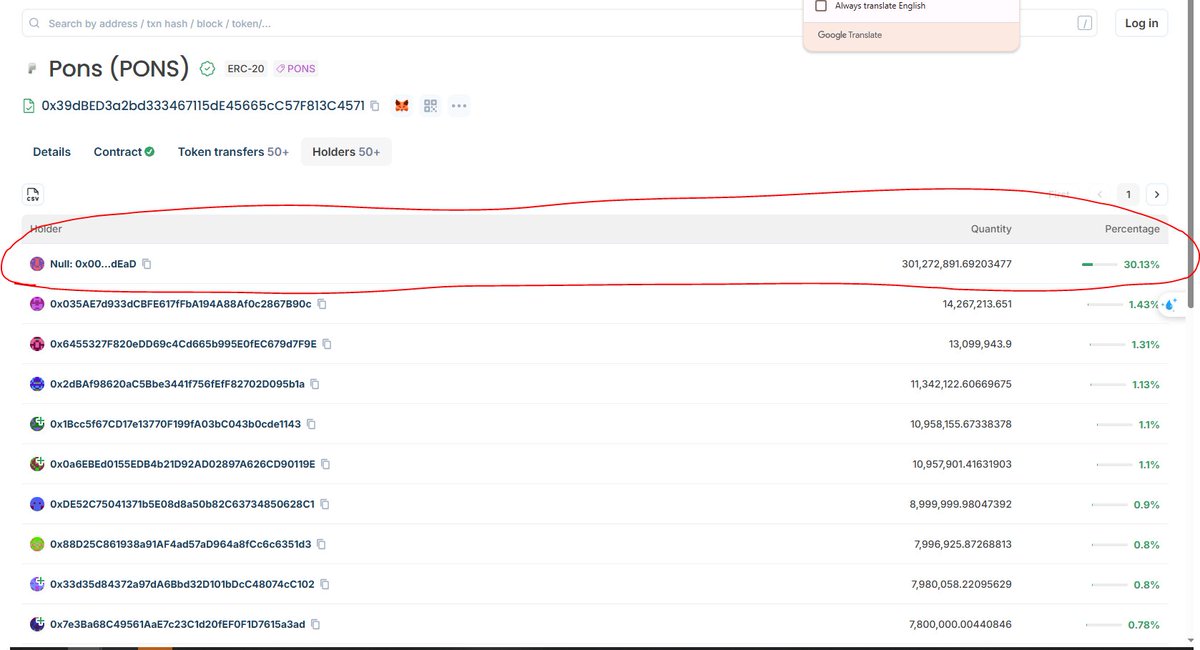Image resolution: width=1200 pixels, height=650 pixels.
Task: Copy address 0x035AE7d9...B90c
Action: pyautogui.click(x=322, y=304)
